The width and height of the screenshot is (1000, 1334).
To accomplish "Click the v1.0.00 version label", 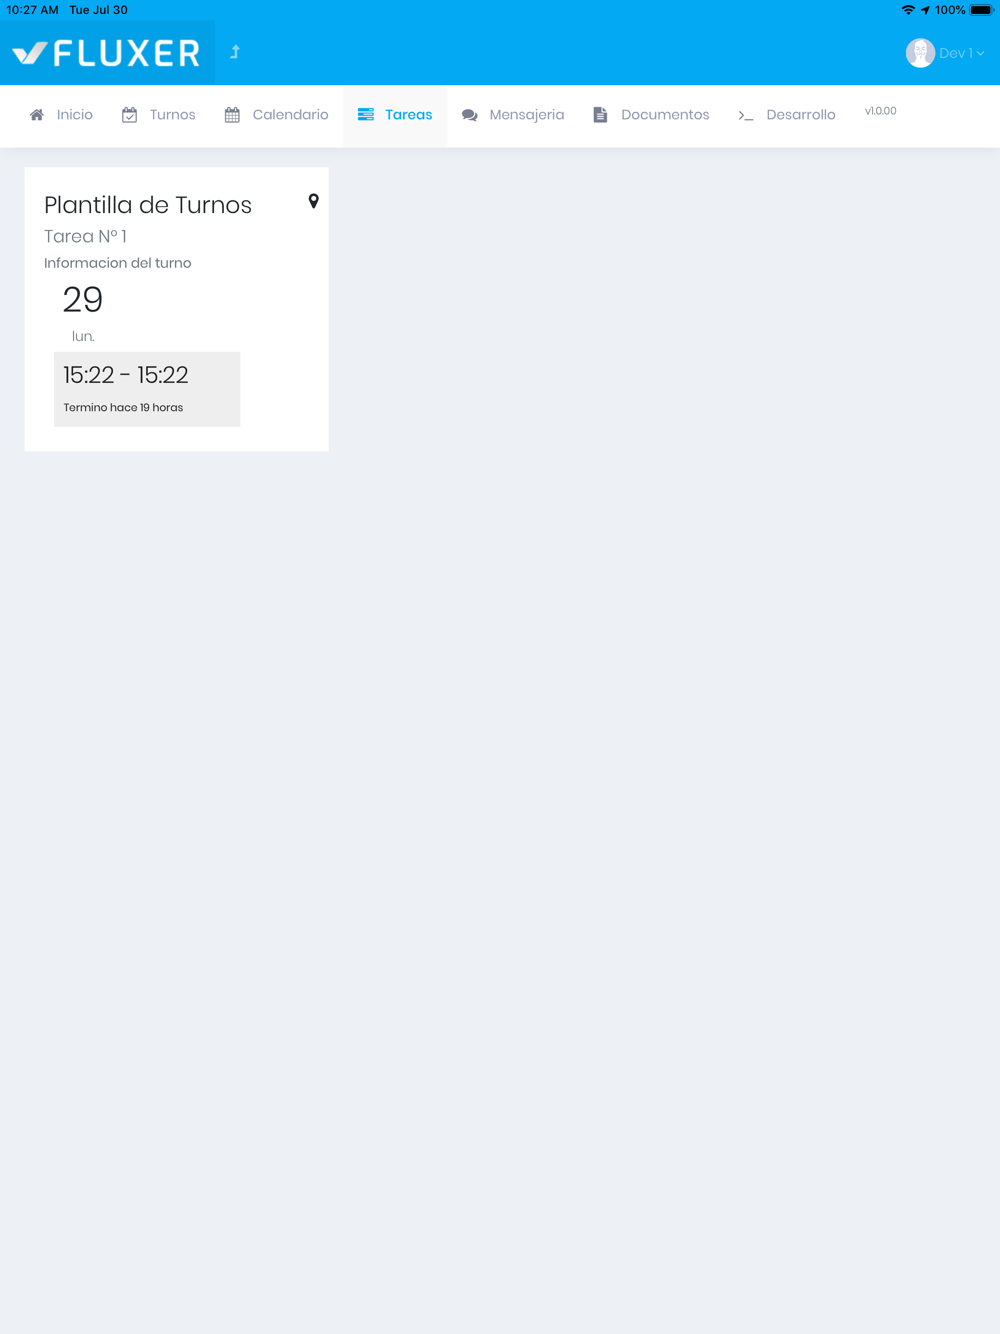I will 880,111.
